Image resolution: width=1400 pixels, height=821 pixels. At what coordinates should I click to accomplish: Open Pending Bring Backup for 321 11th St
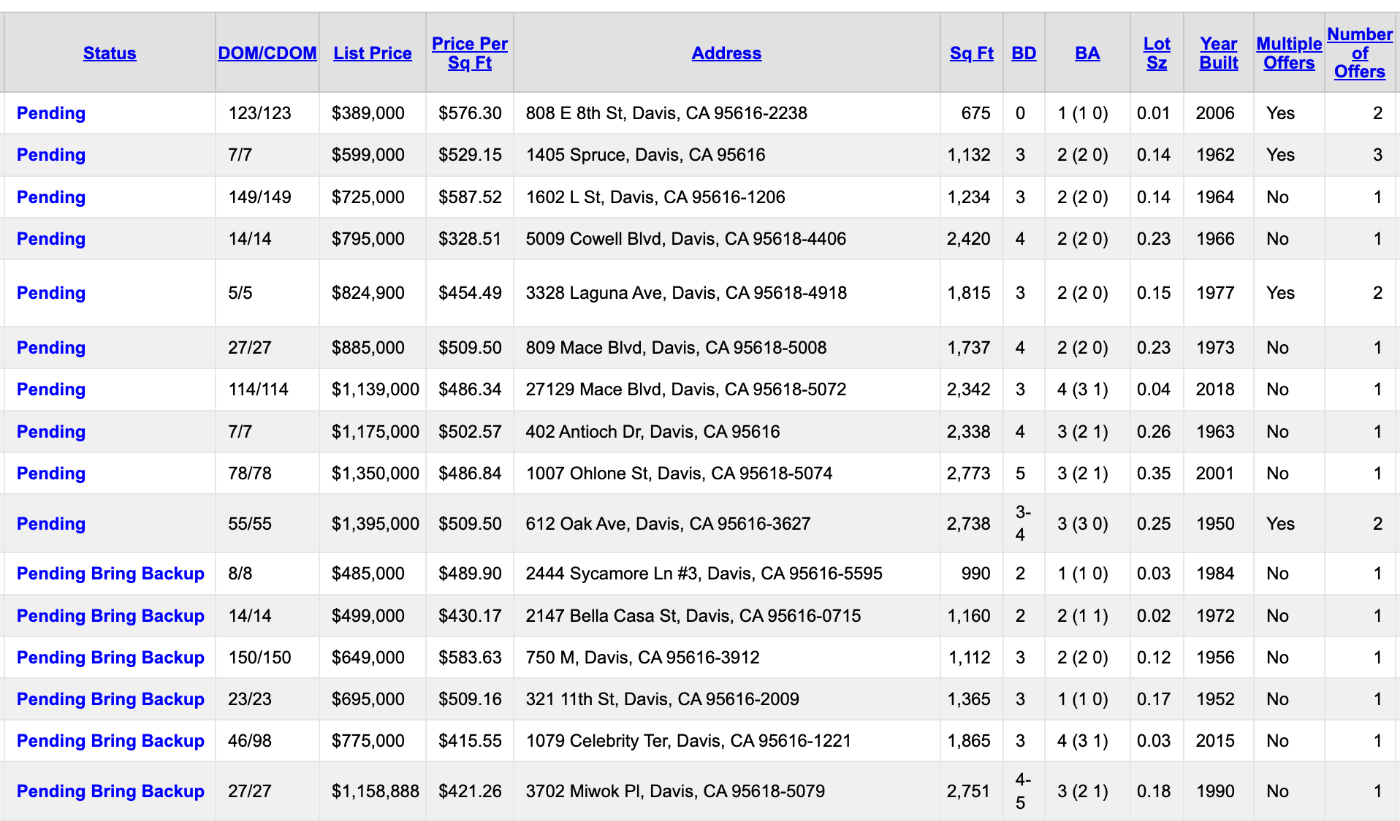(111, 700)
